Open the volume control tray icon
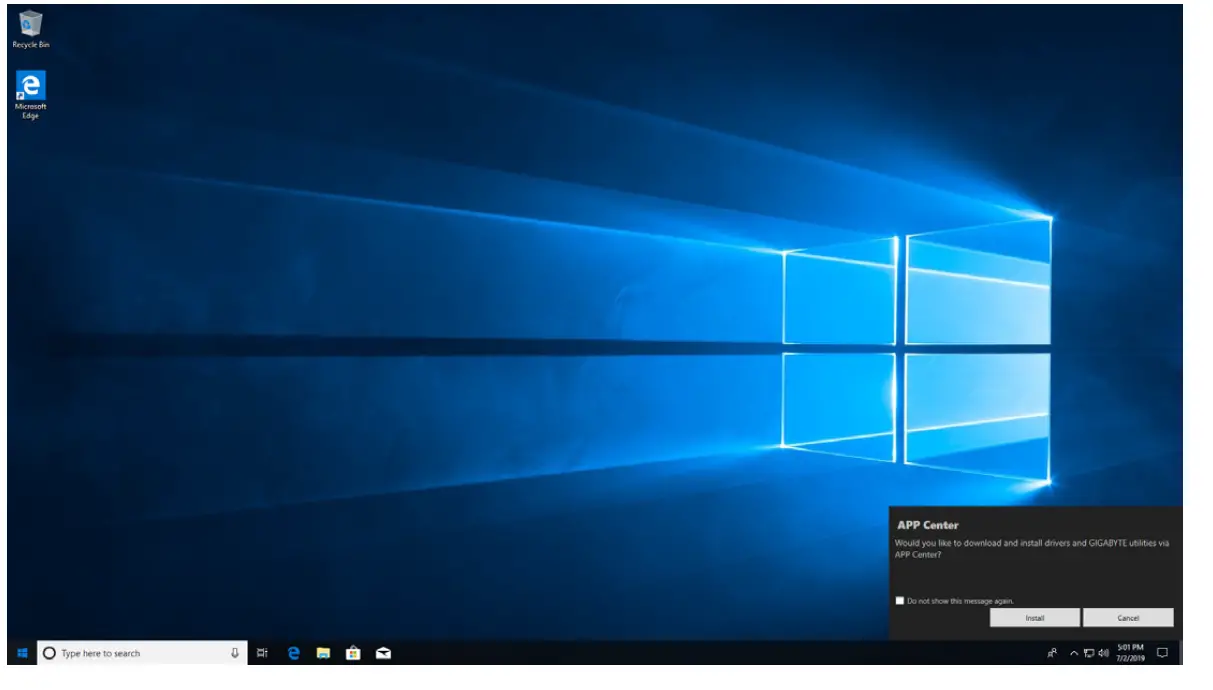The height and width of the screenshot is (690, 1213). [x=1104, y=653]
